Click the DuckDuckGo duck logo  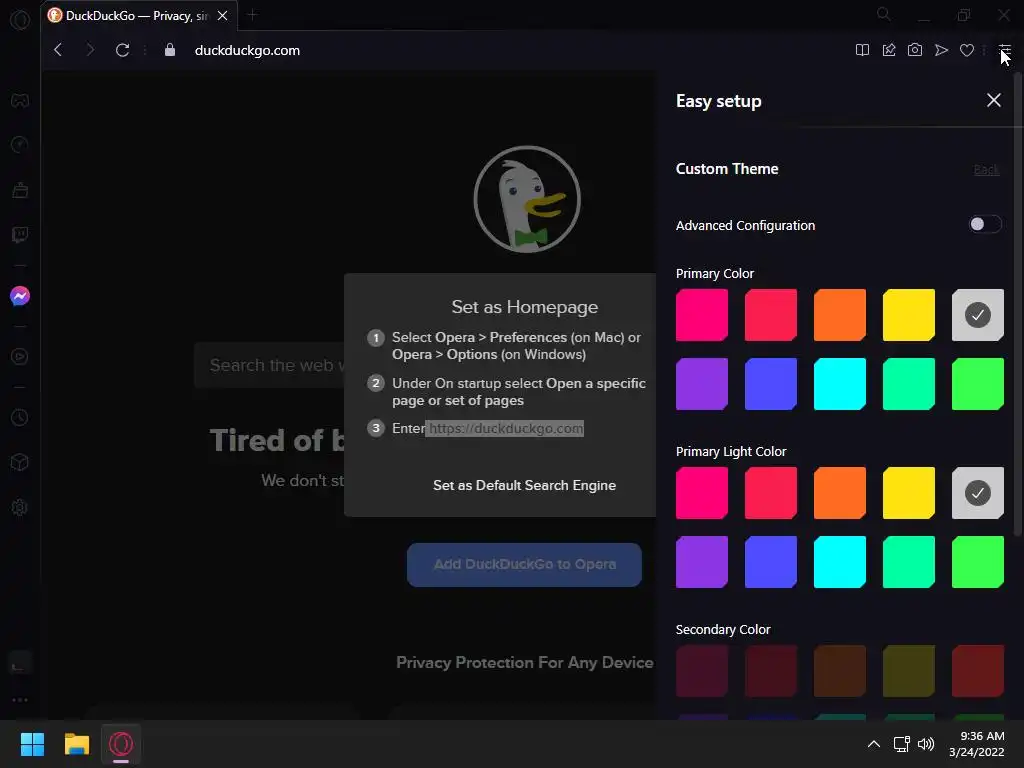(527, 199)
